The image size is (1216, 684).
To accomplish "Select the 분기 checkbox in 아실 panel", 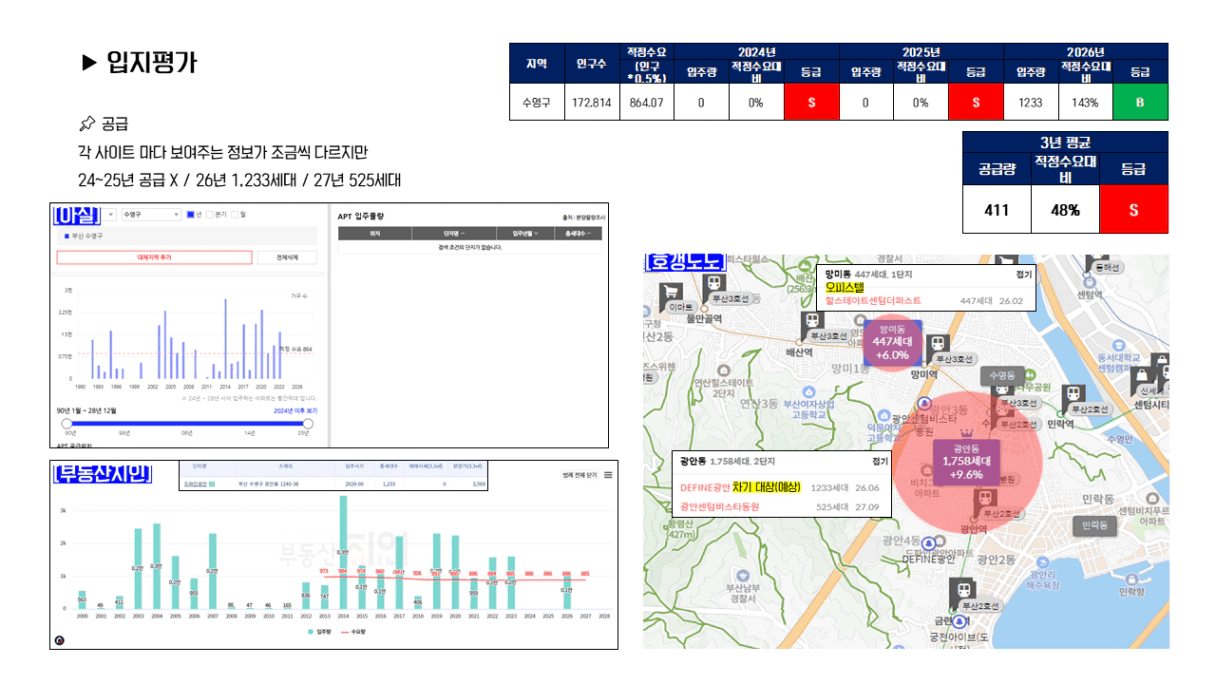I will click(210, 214).
